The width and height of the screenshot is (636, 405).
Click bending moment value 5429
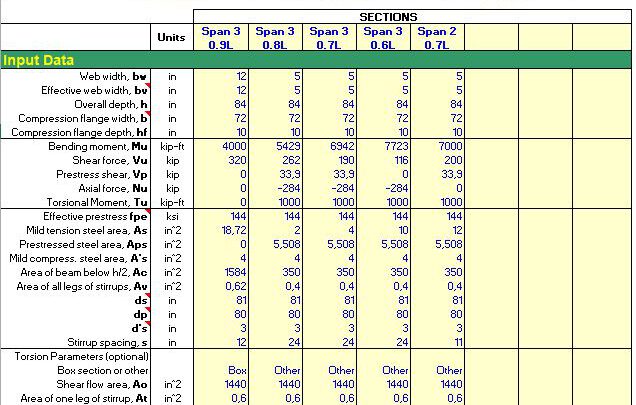click(x=288, y=146)
